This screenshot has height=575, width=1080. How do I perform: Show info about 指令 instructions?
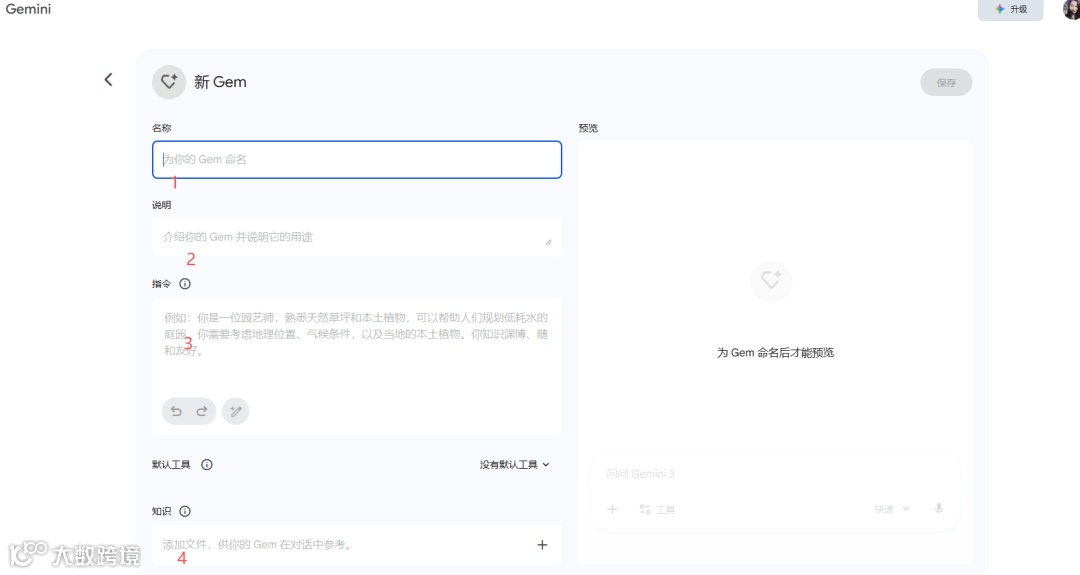[185, 284]
